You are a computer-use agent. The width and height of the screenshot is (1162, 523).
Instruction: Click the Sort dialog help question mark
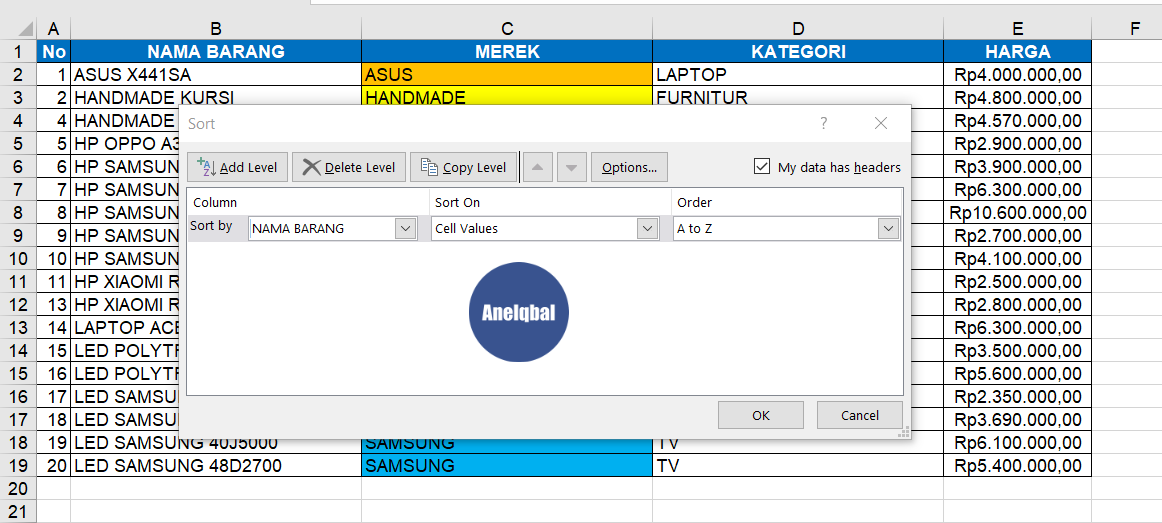(823, 124)
